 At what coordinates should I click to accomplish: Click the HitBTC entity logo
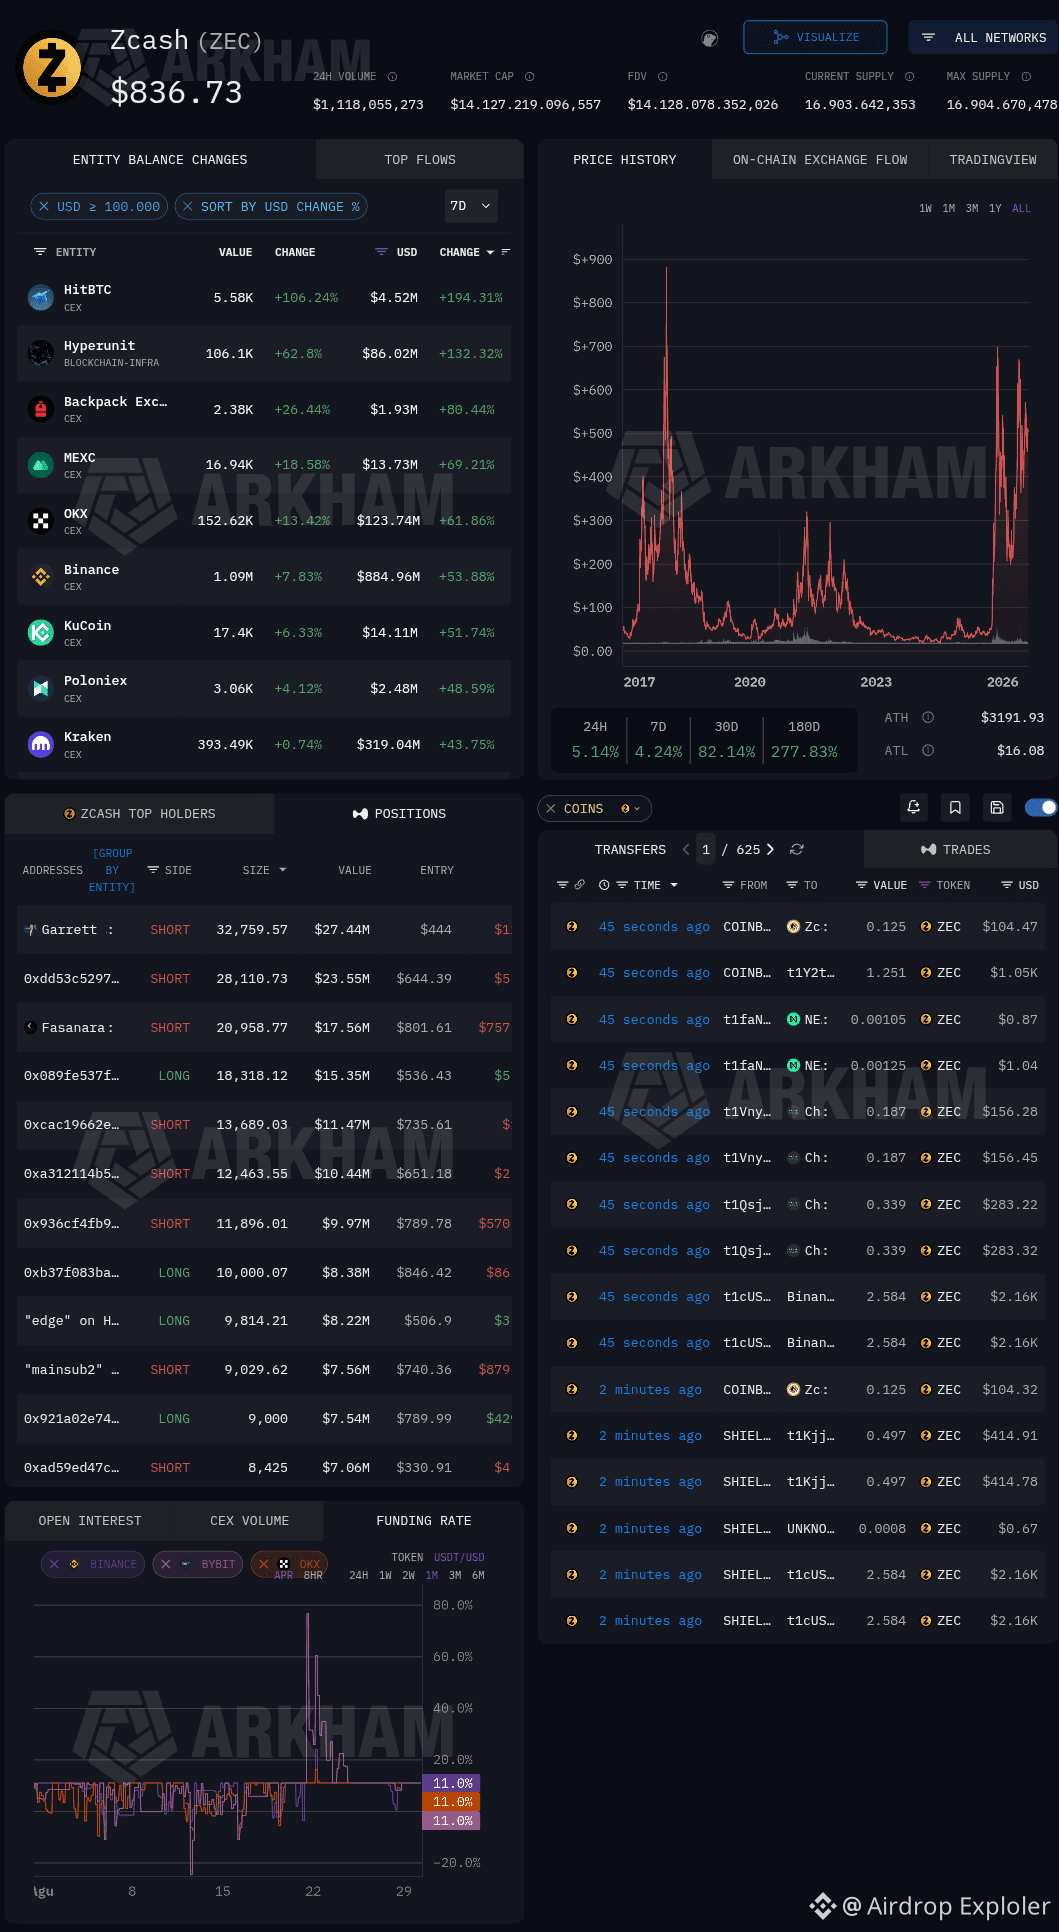[41, 297]
